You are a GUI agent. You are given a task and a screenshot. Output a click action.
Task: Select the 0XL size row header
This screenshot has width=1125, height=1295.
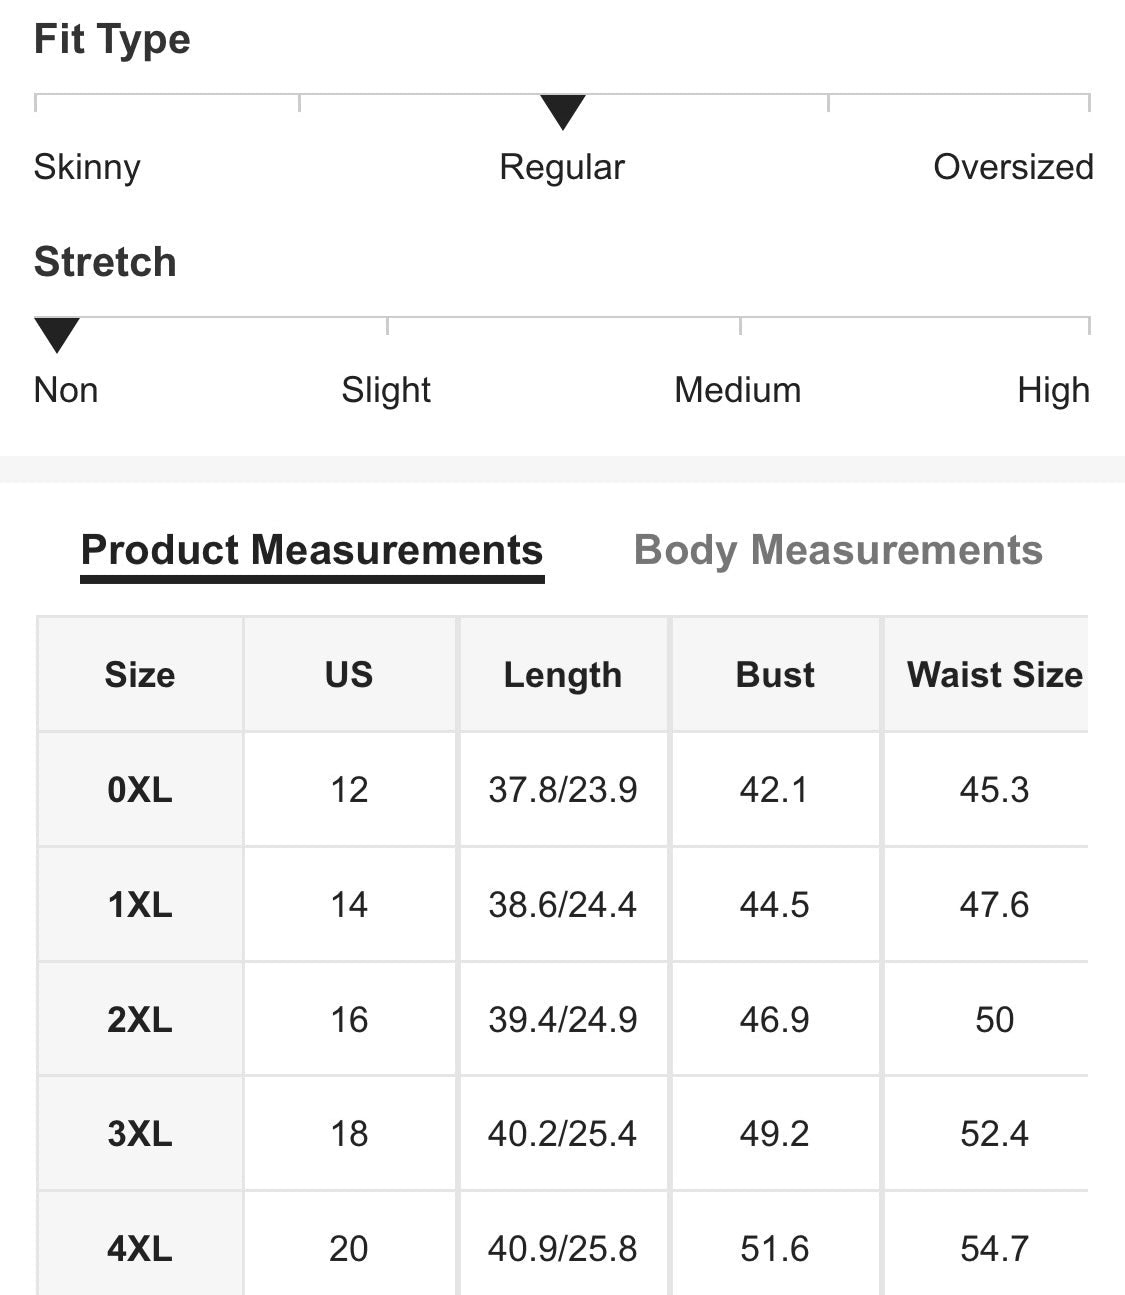tap(140, 790)
